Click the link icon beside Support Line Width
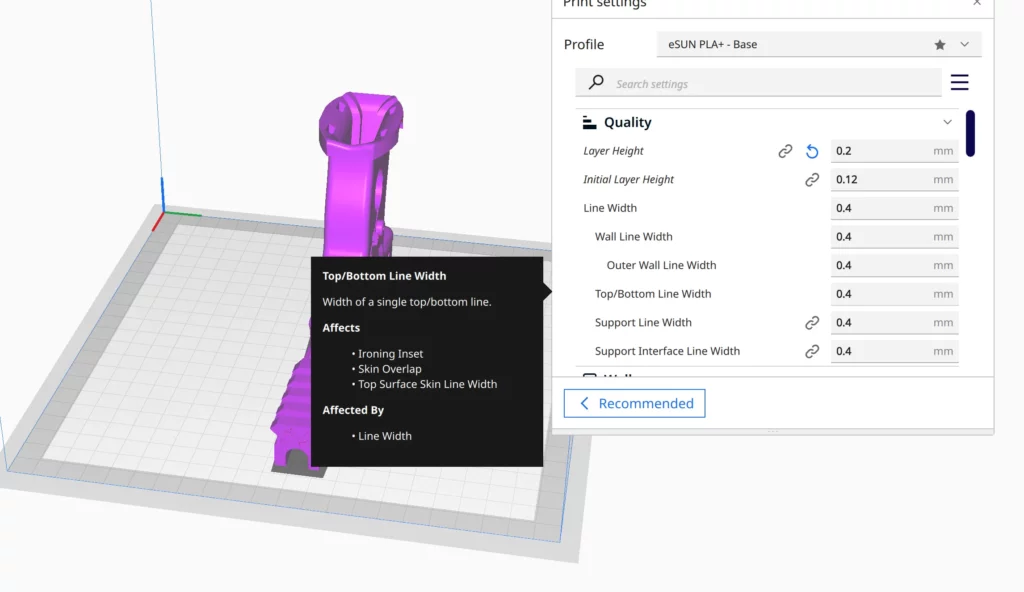Screen dimensions: 1024x592 tap(812, 322)
